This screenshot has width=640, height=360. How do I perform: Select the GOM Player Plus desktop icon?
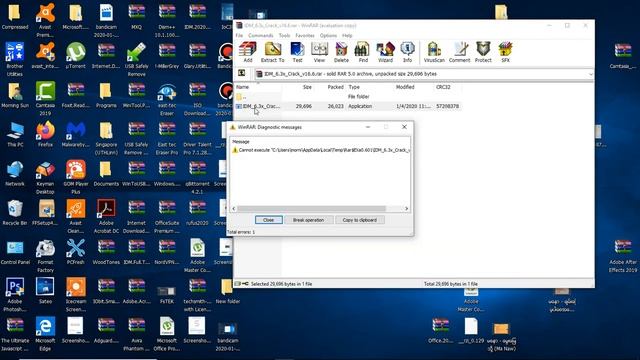tap(76, 177)
